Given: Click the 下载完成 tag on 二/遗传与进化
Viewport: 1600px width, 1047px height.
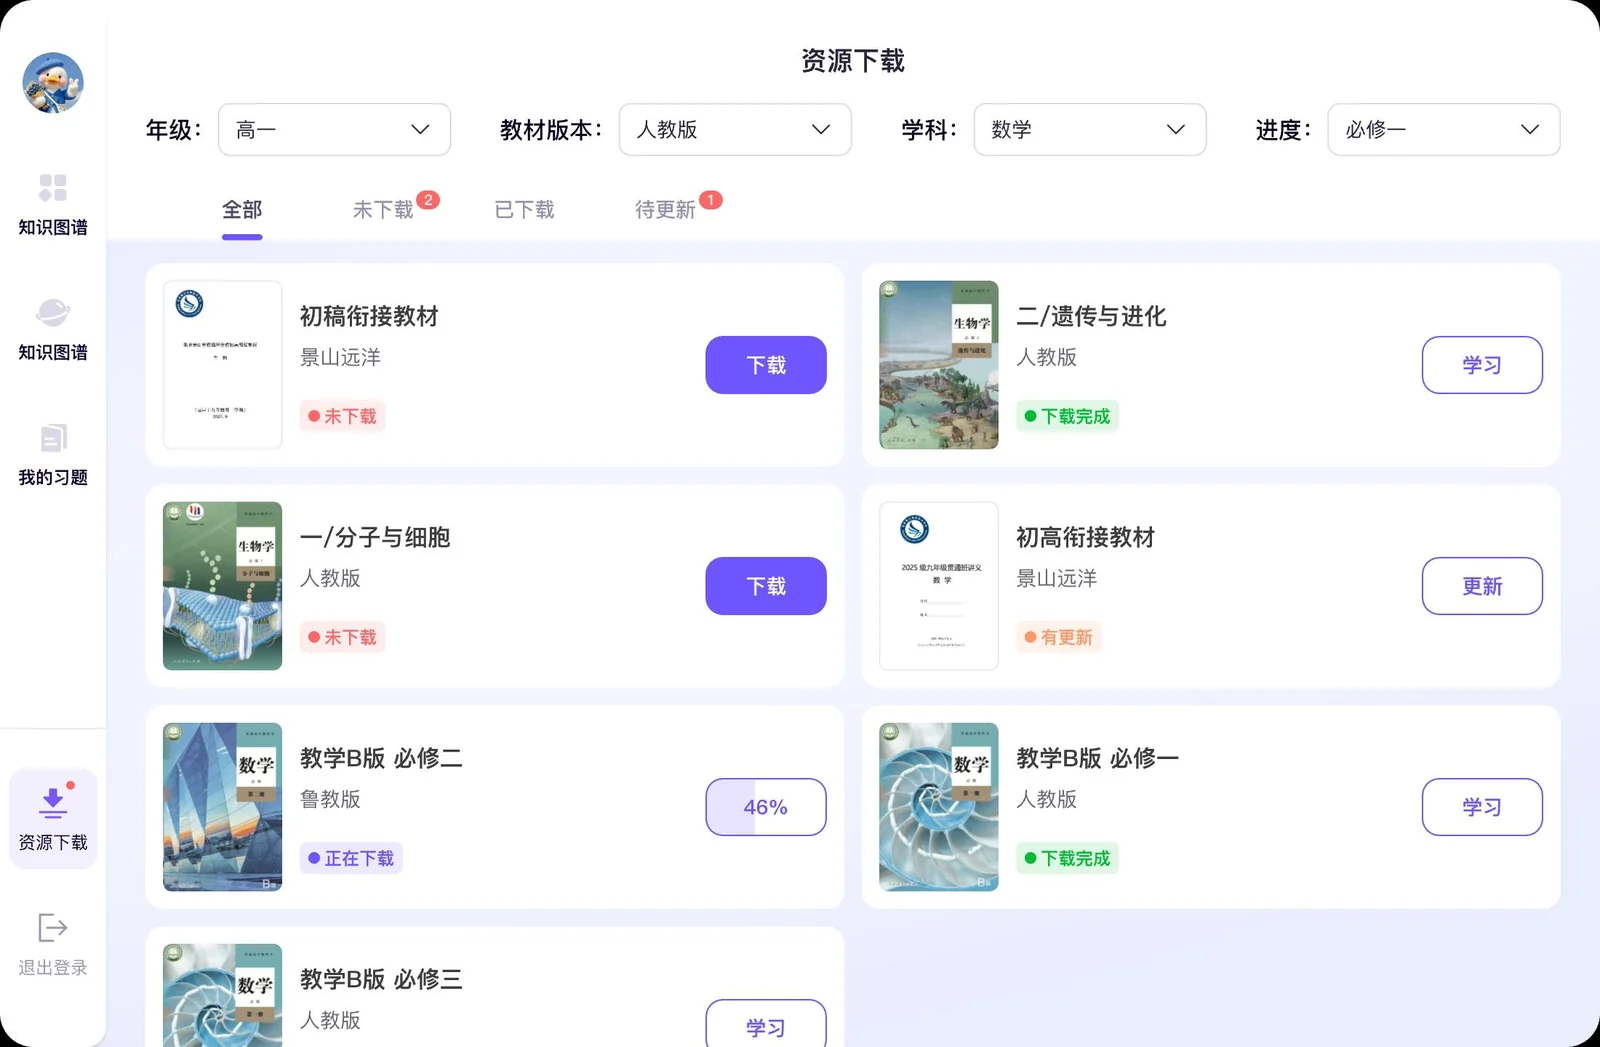Looking at the screenshot, I should click(1067, 416).
